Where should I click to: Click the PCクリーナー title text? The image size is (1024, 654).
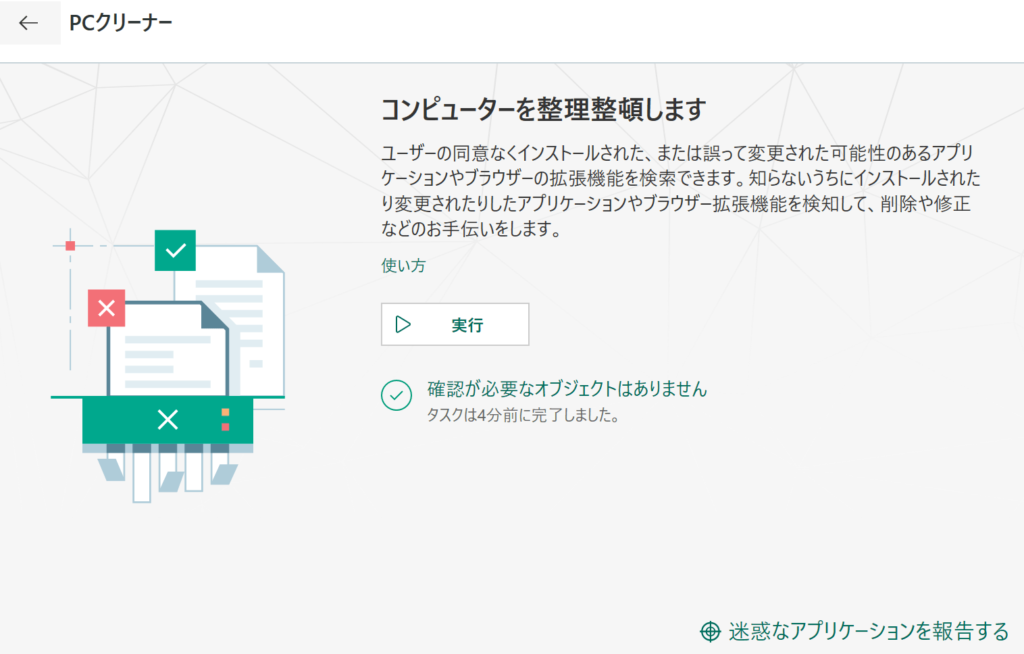(x=121, y=23)
